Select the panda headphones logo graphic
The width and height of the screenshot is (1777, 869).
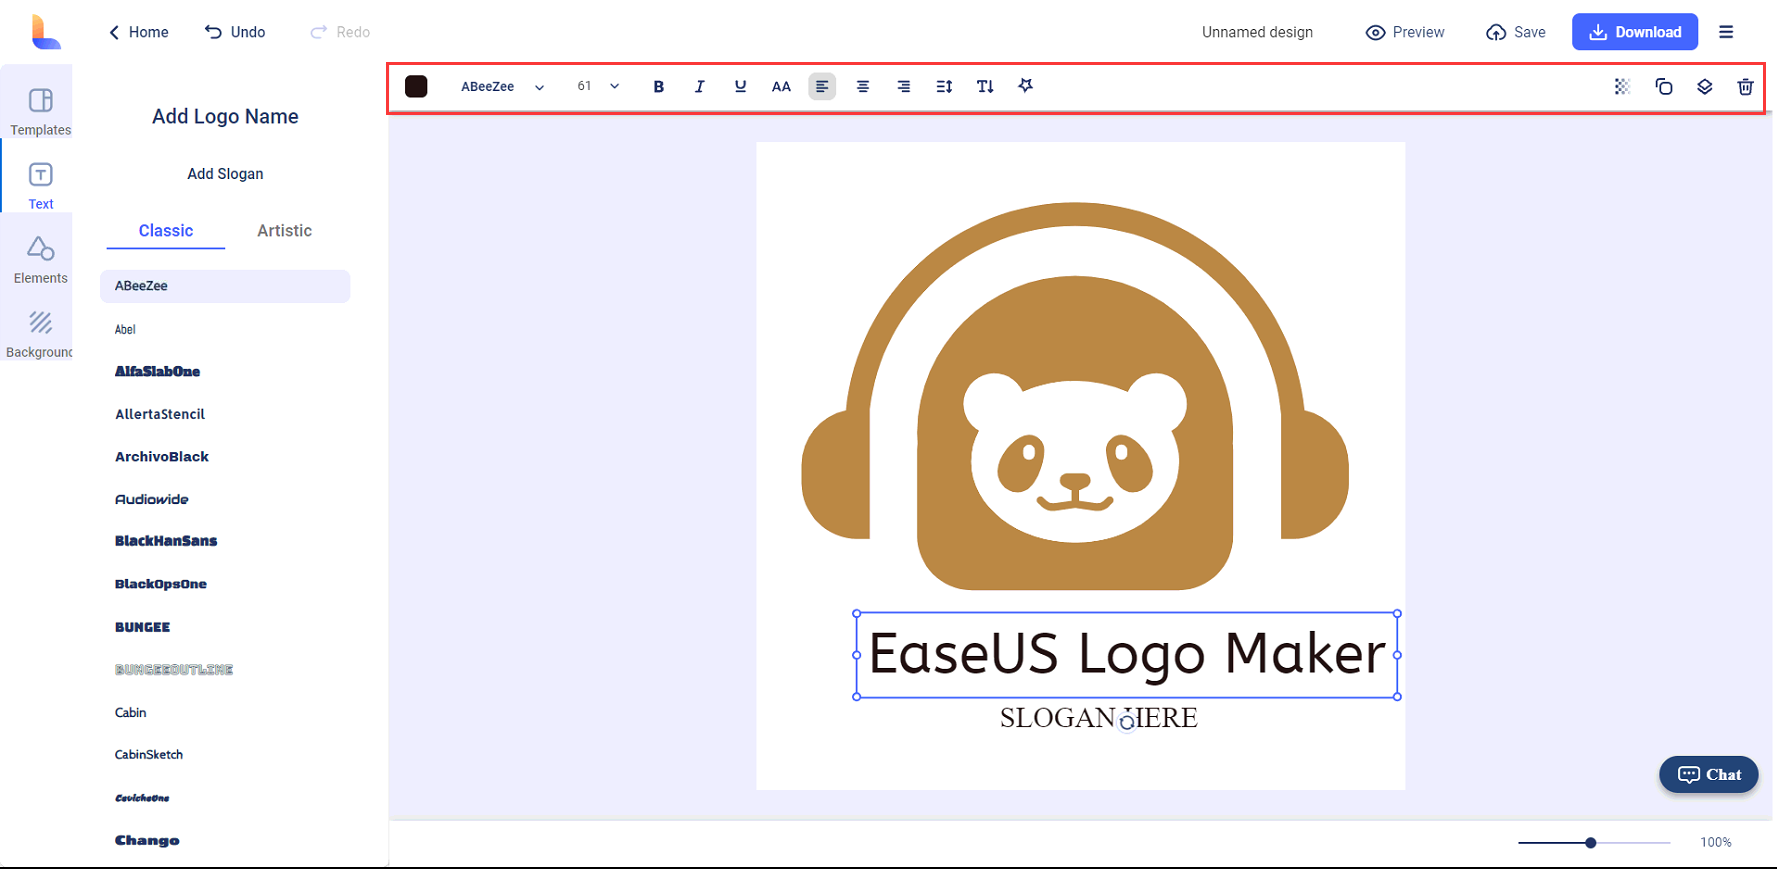tap(1075, 396)
